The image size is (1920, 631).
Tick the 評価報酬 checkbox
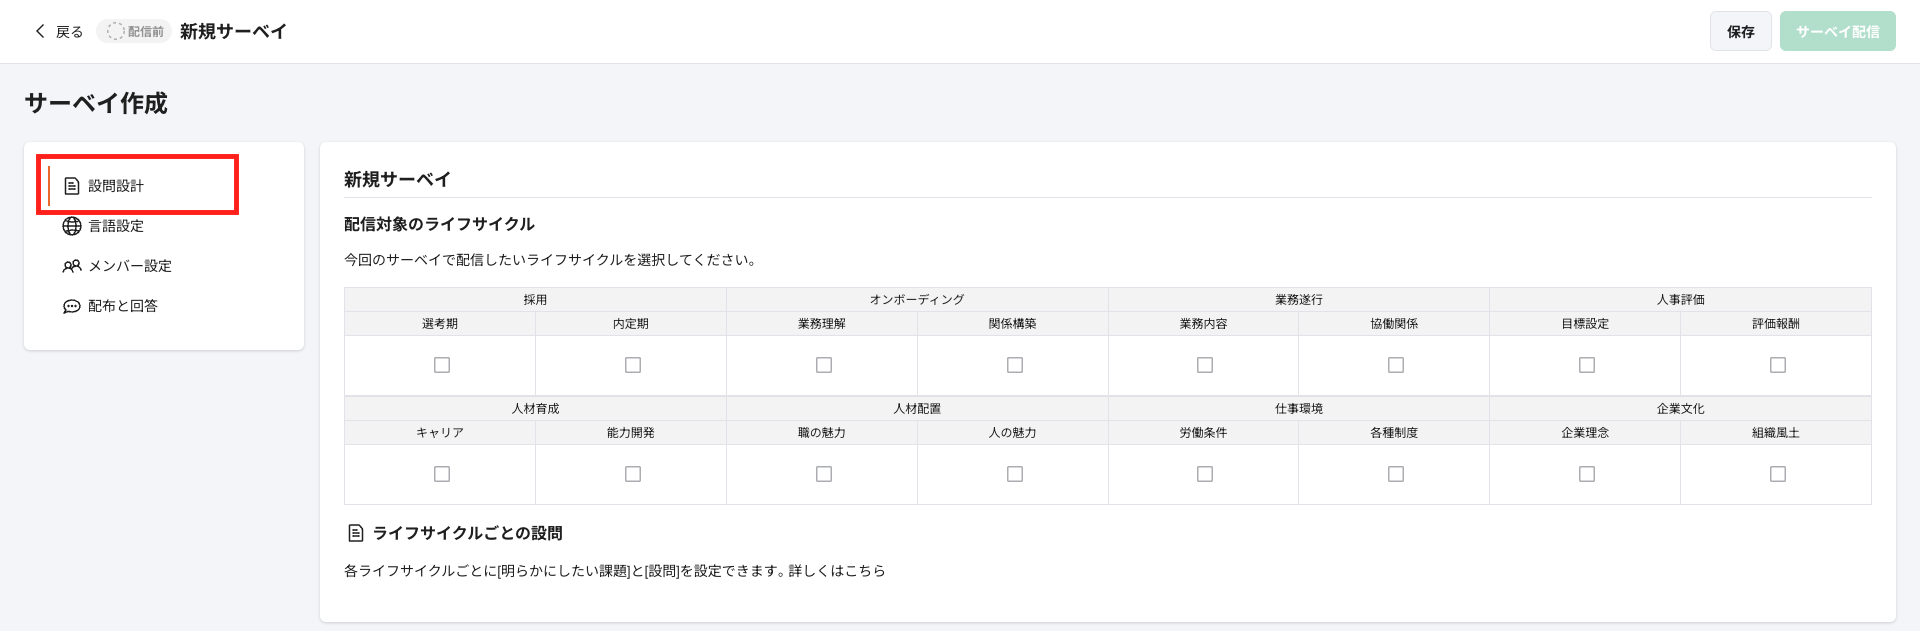coord(1778,365)
